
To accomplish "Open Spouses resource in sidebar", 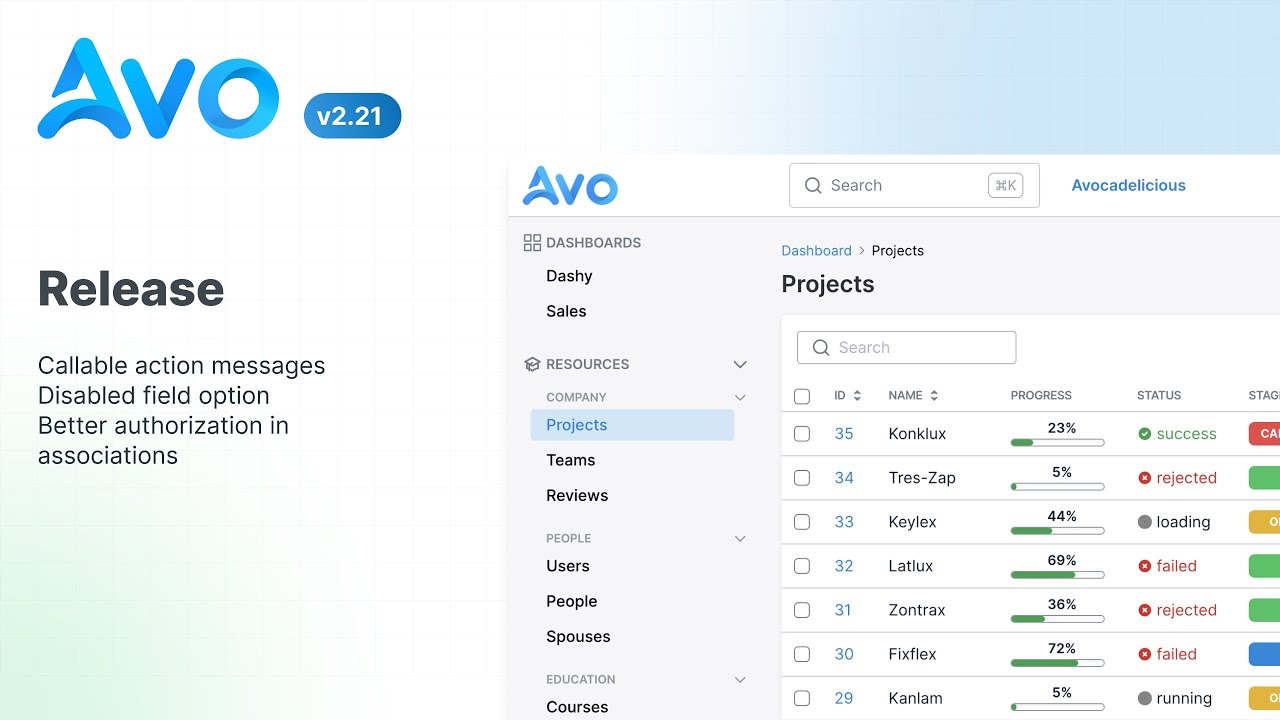I will point(578,636).
